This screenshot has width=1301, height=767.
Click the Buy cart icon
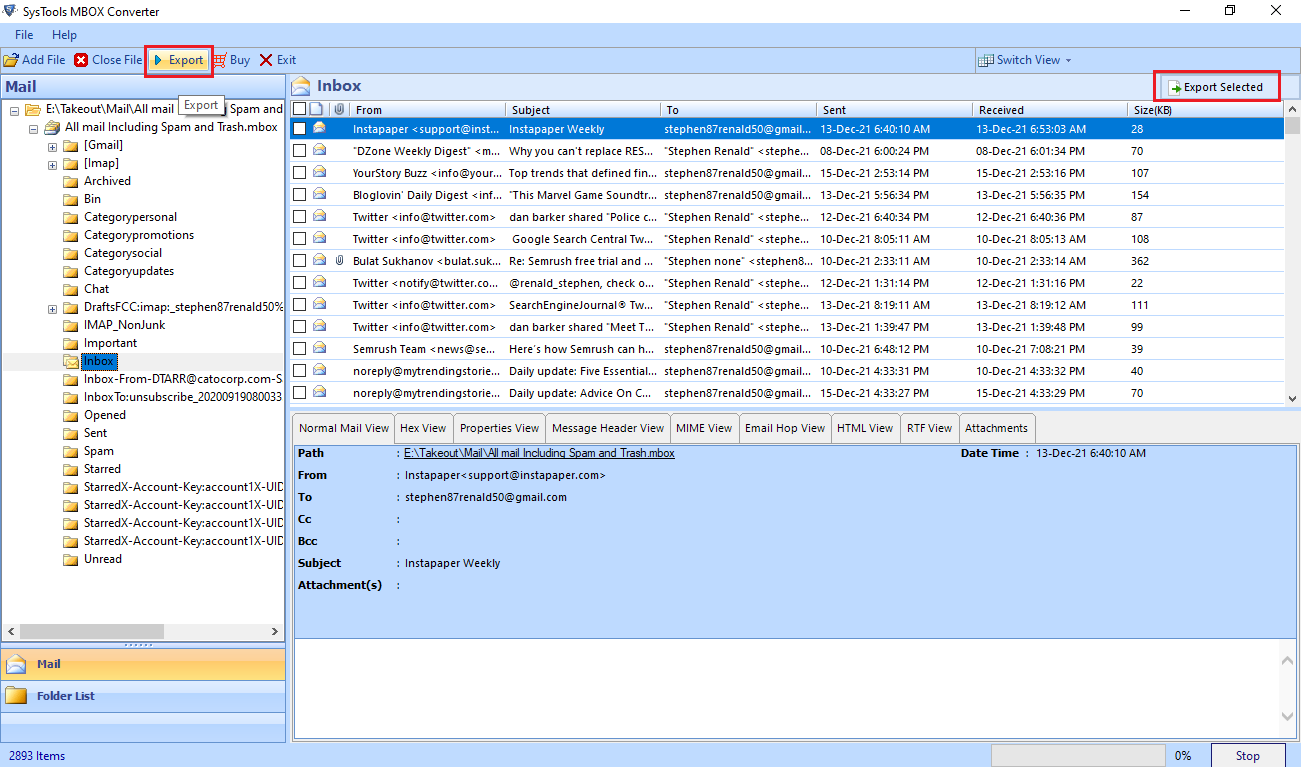tap(219, 60)
